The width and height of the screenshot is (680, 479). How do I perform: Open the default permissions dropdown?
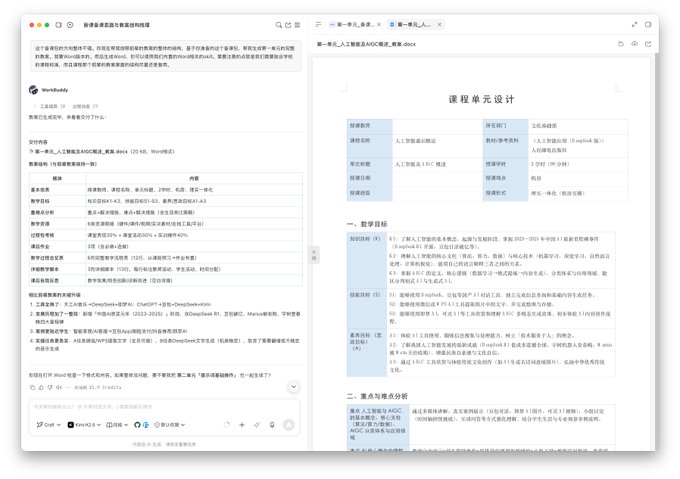tap(170, 425)
